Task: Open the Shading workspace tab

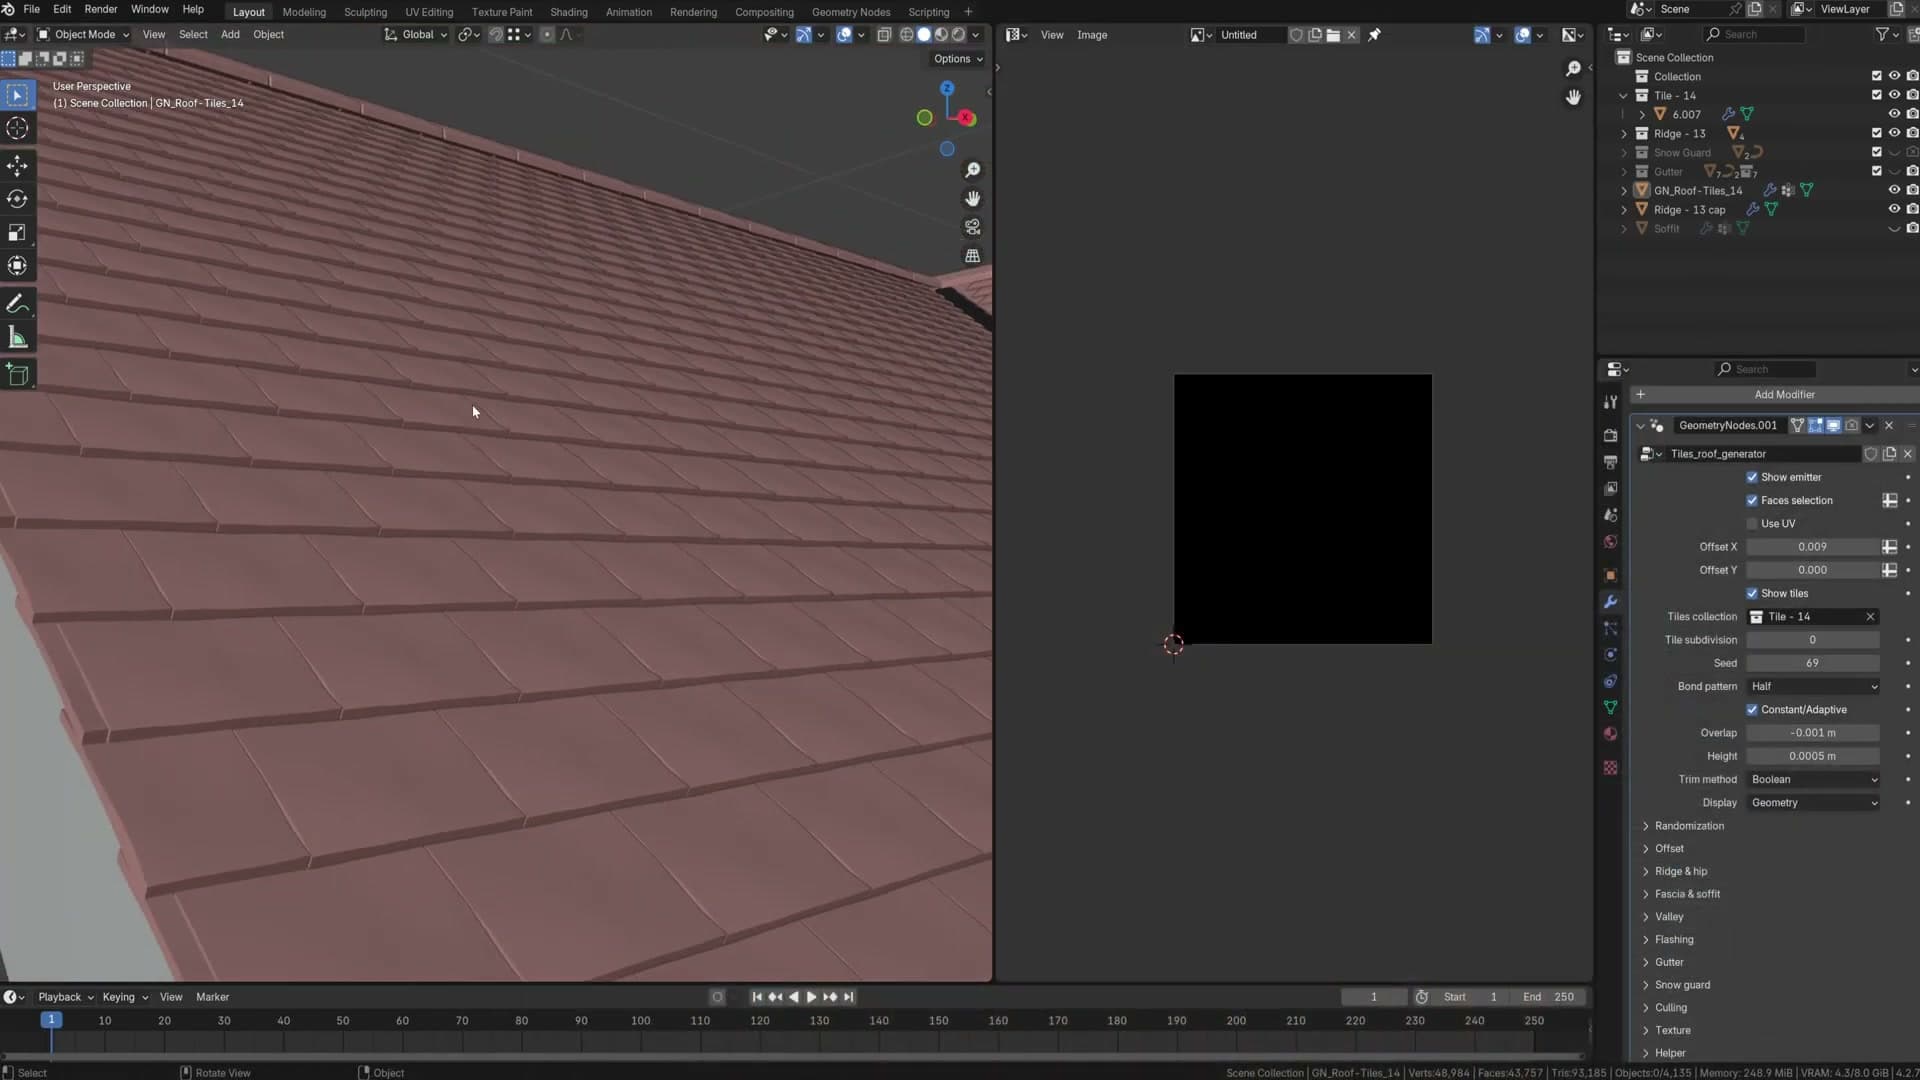Action: pos(569,12)
